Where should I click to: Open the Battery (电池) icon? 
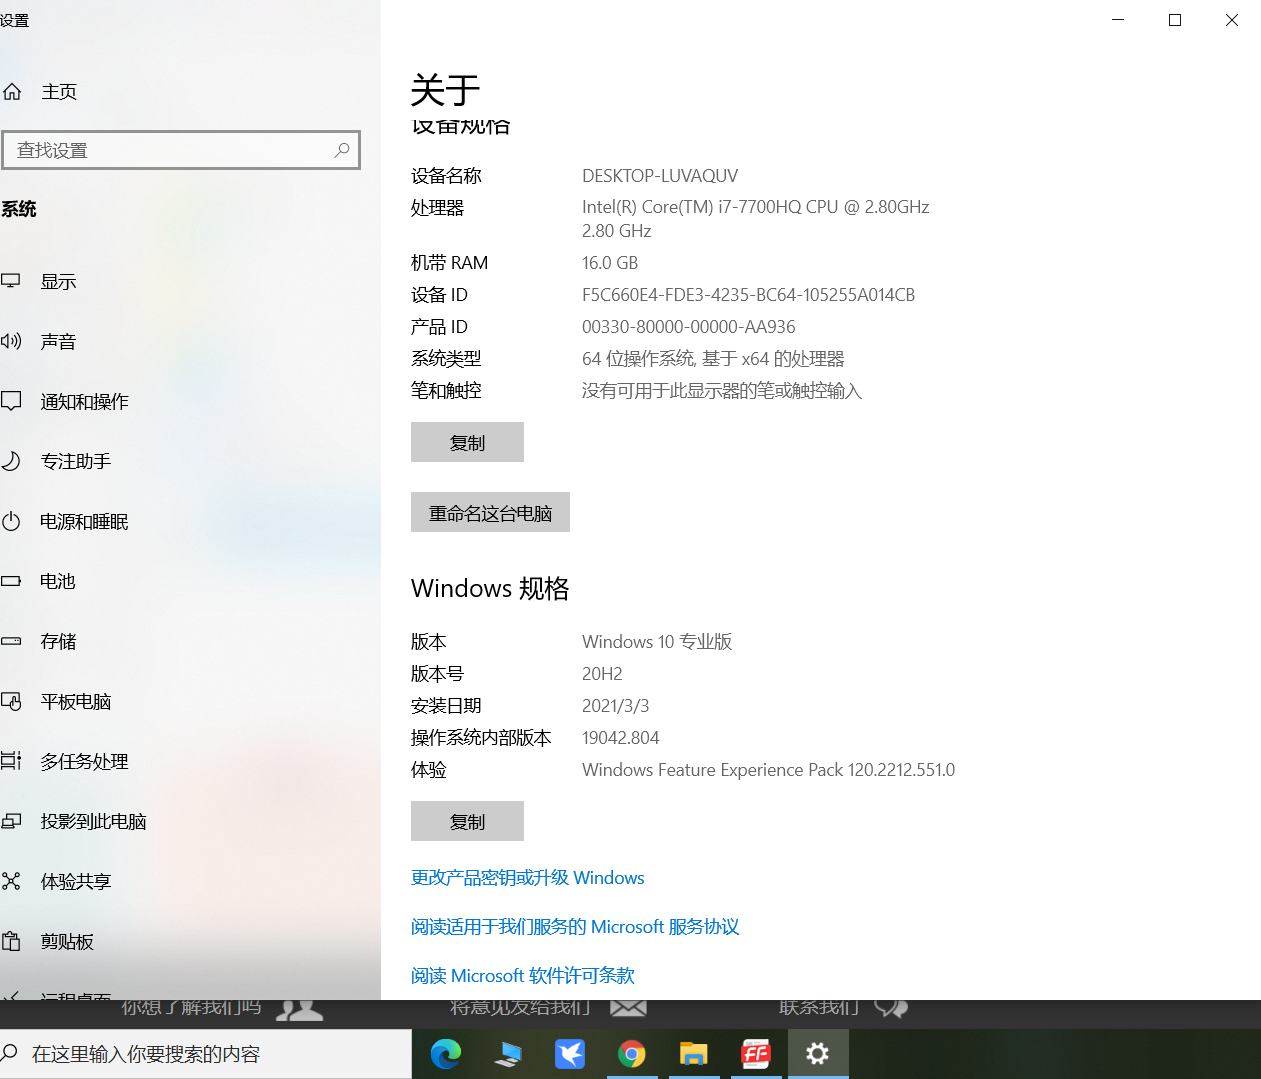point(11,581)
